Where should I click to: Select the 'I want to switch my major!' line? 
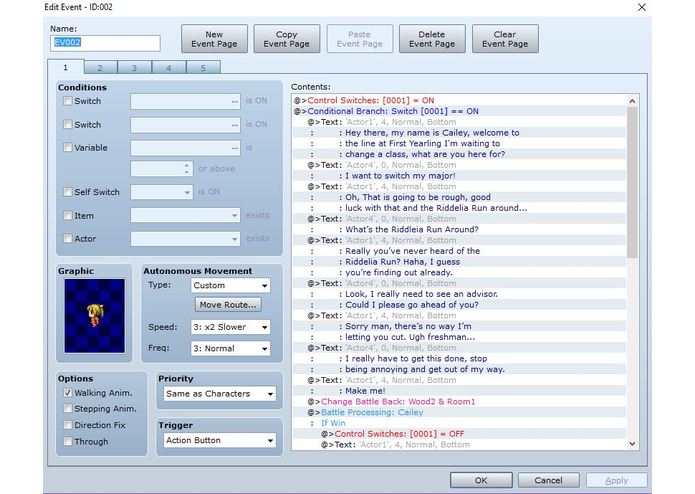[x=459, y=175]
